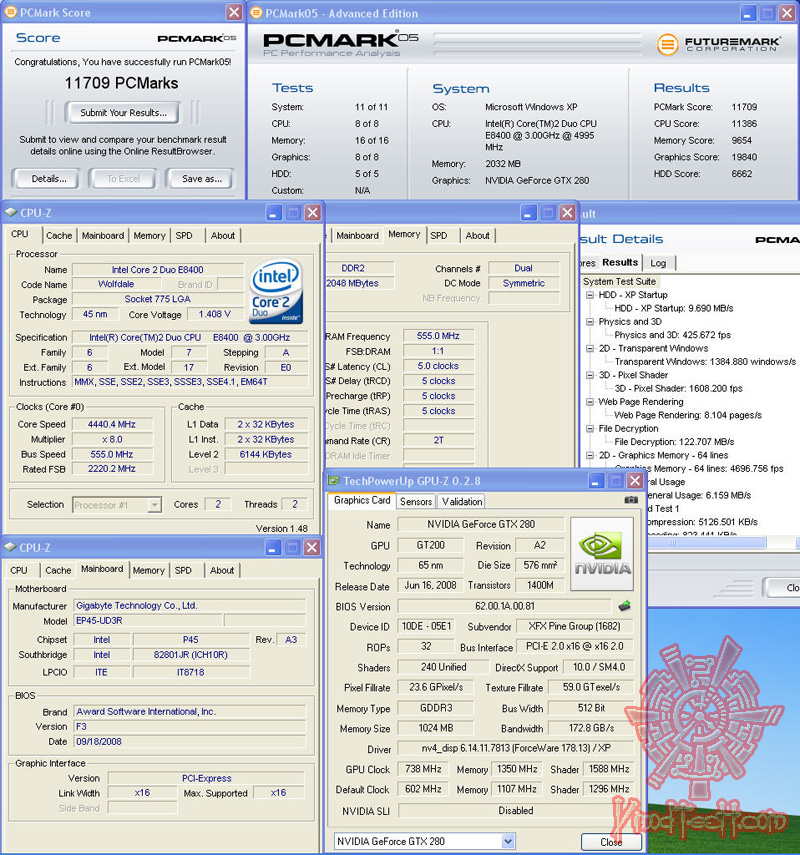The image size is (800, 855).
Task: Click the green save-BIOS chip icon in GPU-Z
Action: point(623,605)
